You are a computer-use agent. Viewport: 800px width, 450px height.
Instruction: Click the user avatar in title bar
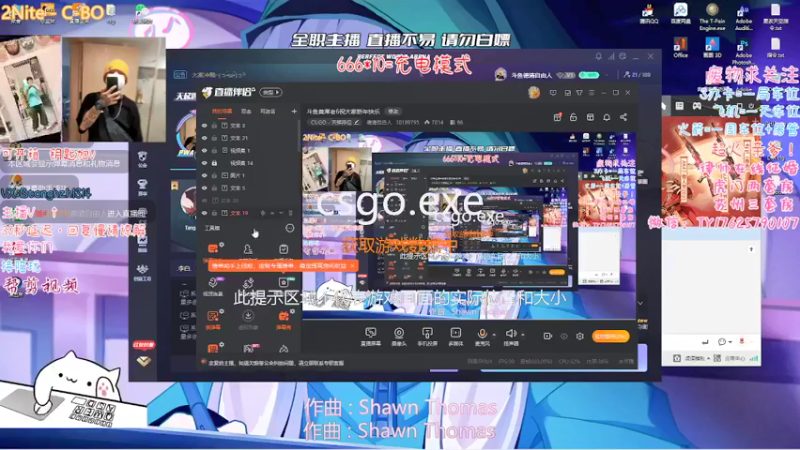[534, 92]
